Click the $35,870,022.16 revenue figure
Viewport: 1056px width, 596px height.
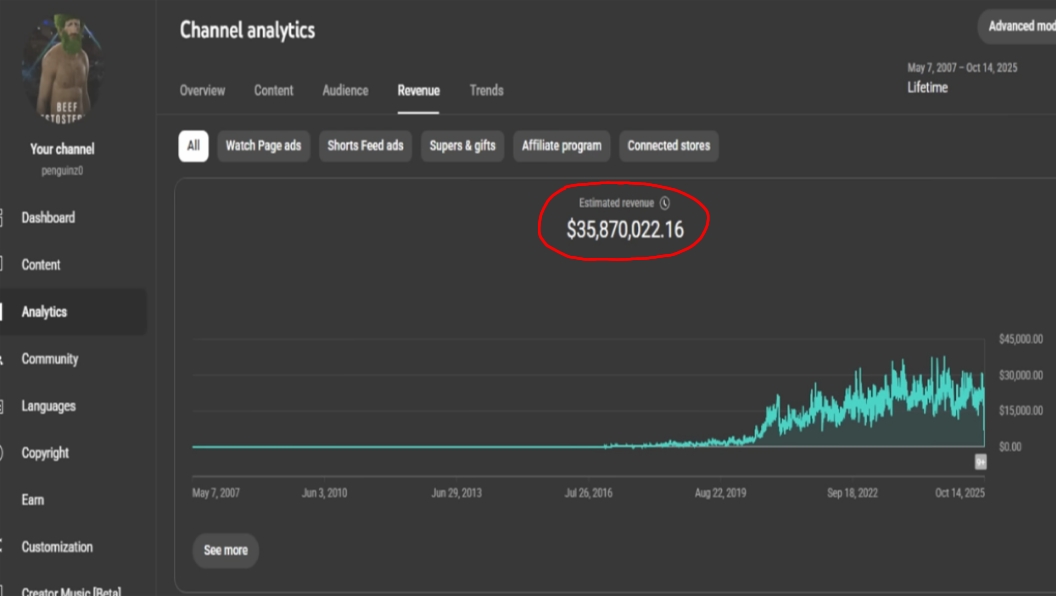point(625,230)
